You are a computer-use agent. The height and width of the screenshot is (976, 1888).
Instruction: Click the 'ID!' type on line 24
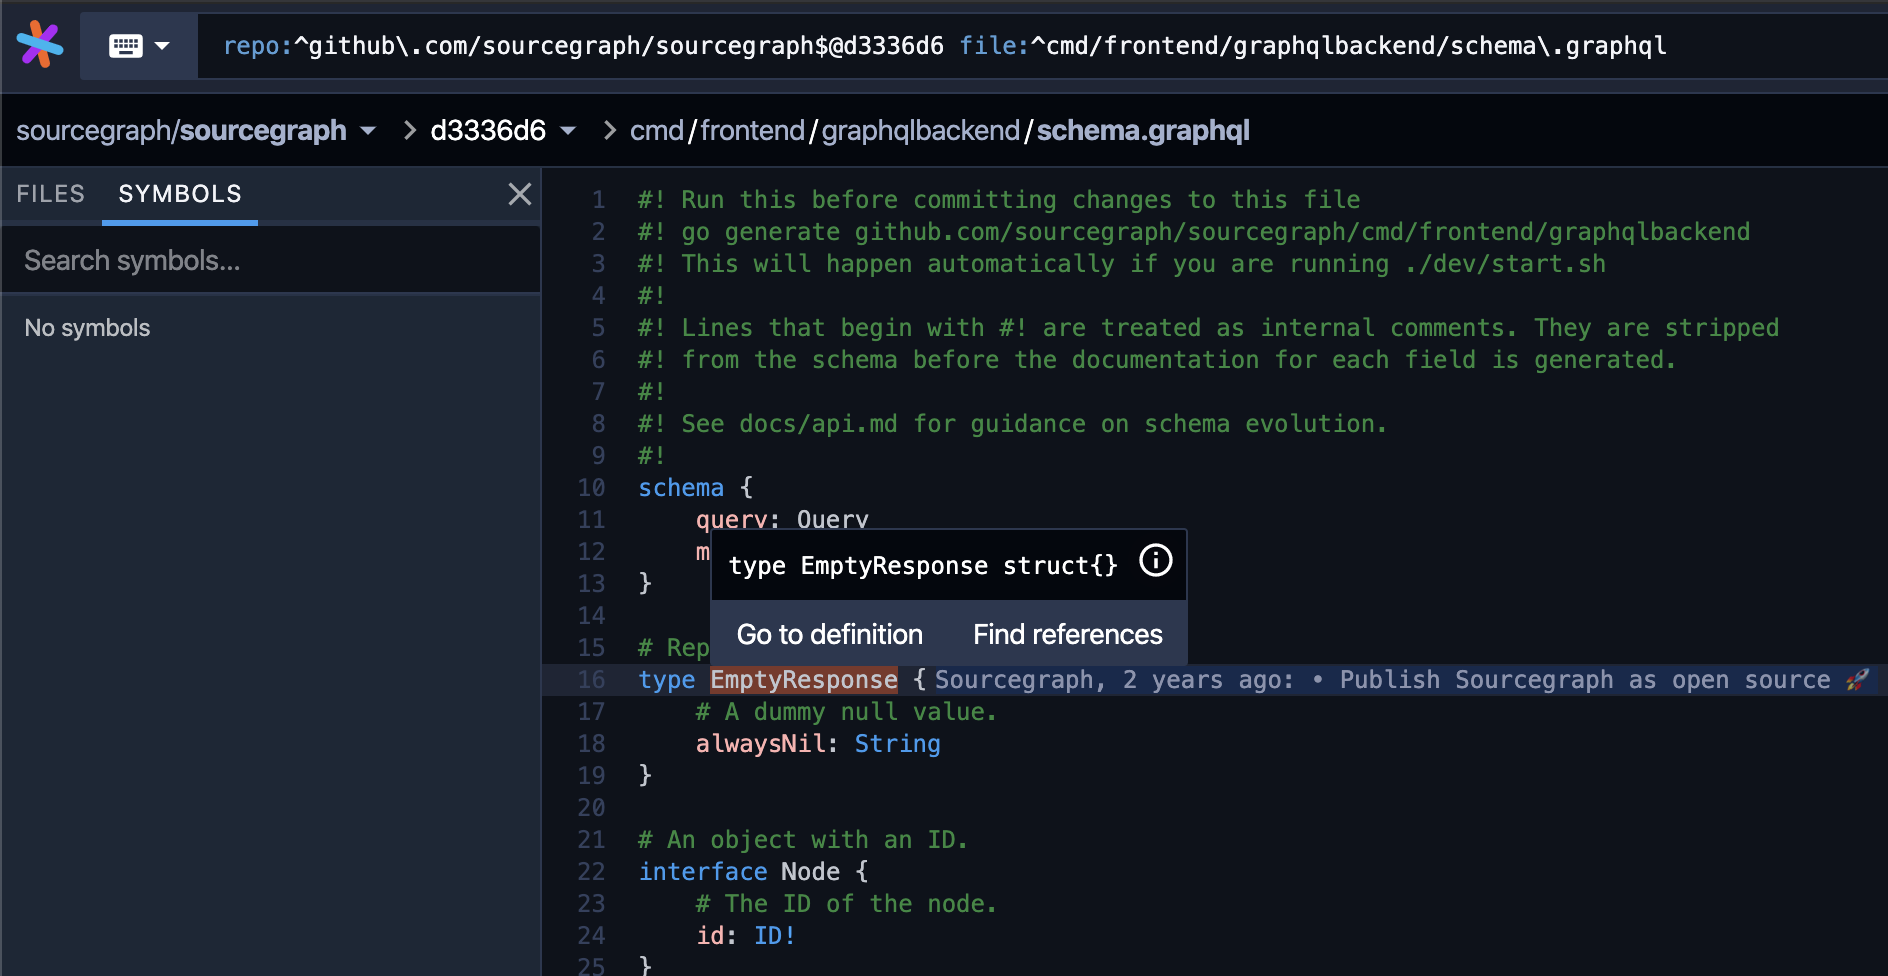coord(775,936)
